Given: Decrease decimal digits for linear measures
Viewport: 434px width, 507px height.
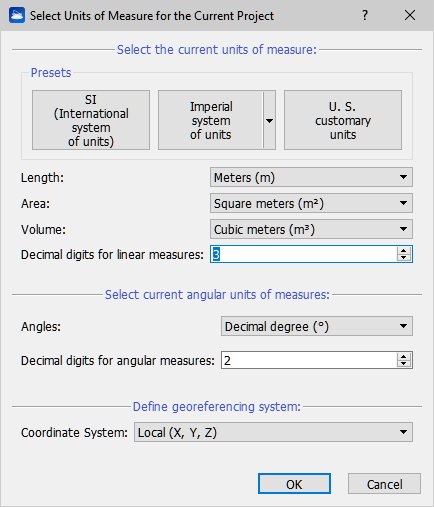Looking at the screenshot, I should tap(404, 258).
